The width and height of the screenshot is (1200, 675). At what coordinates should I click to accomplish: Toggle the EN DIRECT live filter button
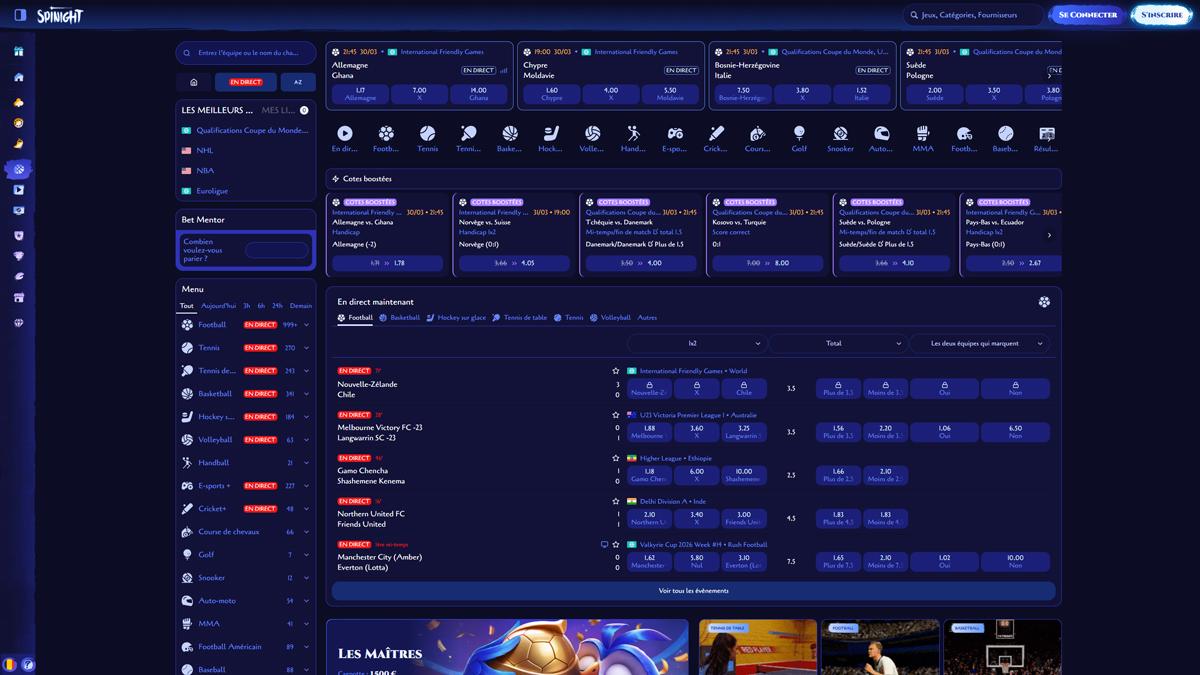click(x=246, y=82)
